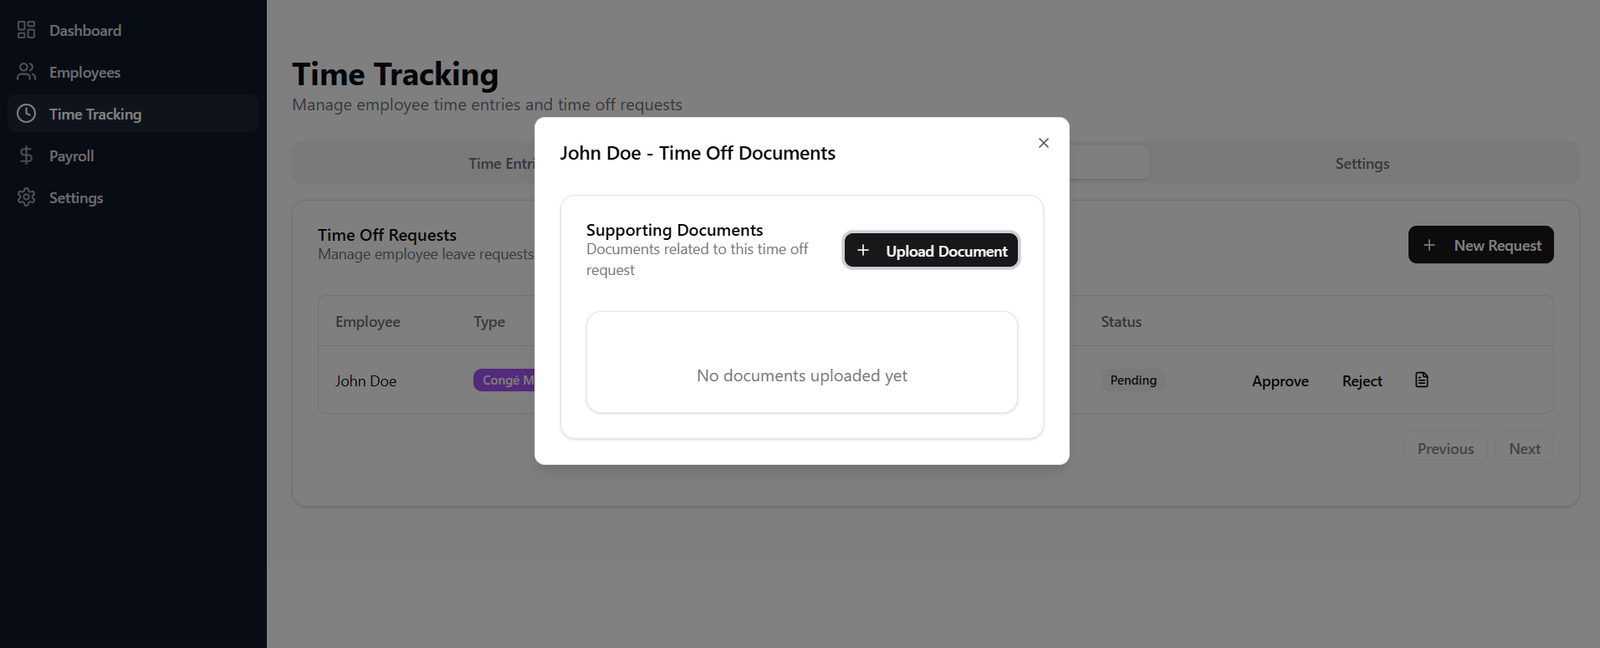Click the Status column header
The height and width of the screenshot is (648, 1600).
1121,322
